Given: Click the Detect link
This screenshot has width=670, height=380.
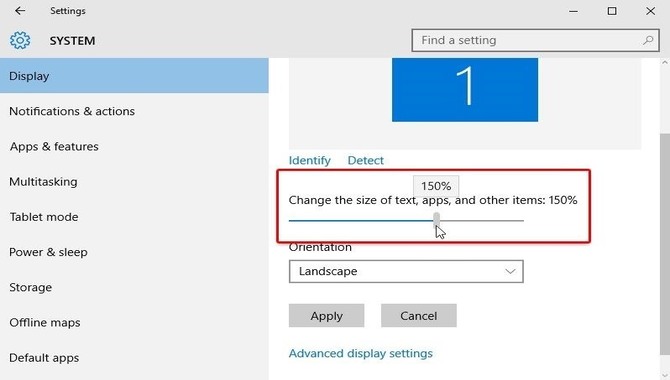Looking at the screenshot, I should (366, 160).
